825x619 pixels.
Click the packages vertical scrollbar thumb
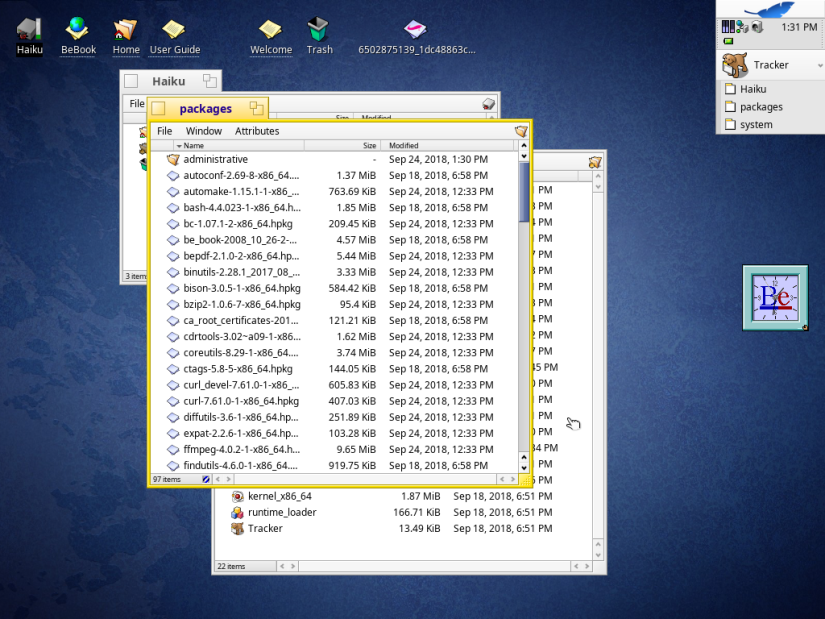[x=524, y=192]
